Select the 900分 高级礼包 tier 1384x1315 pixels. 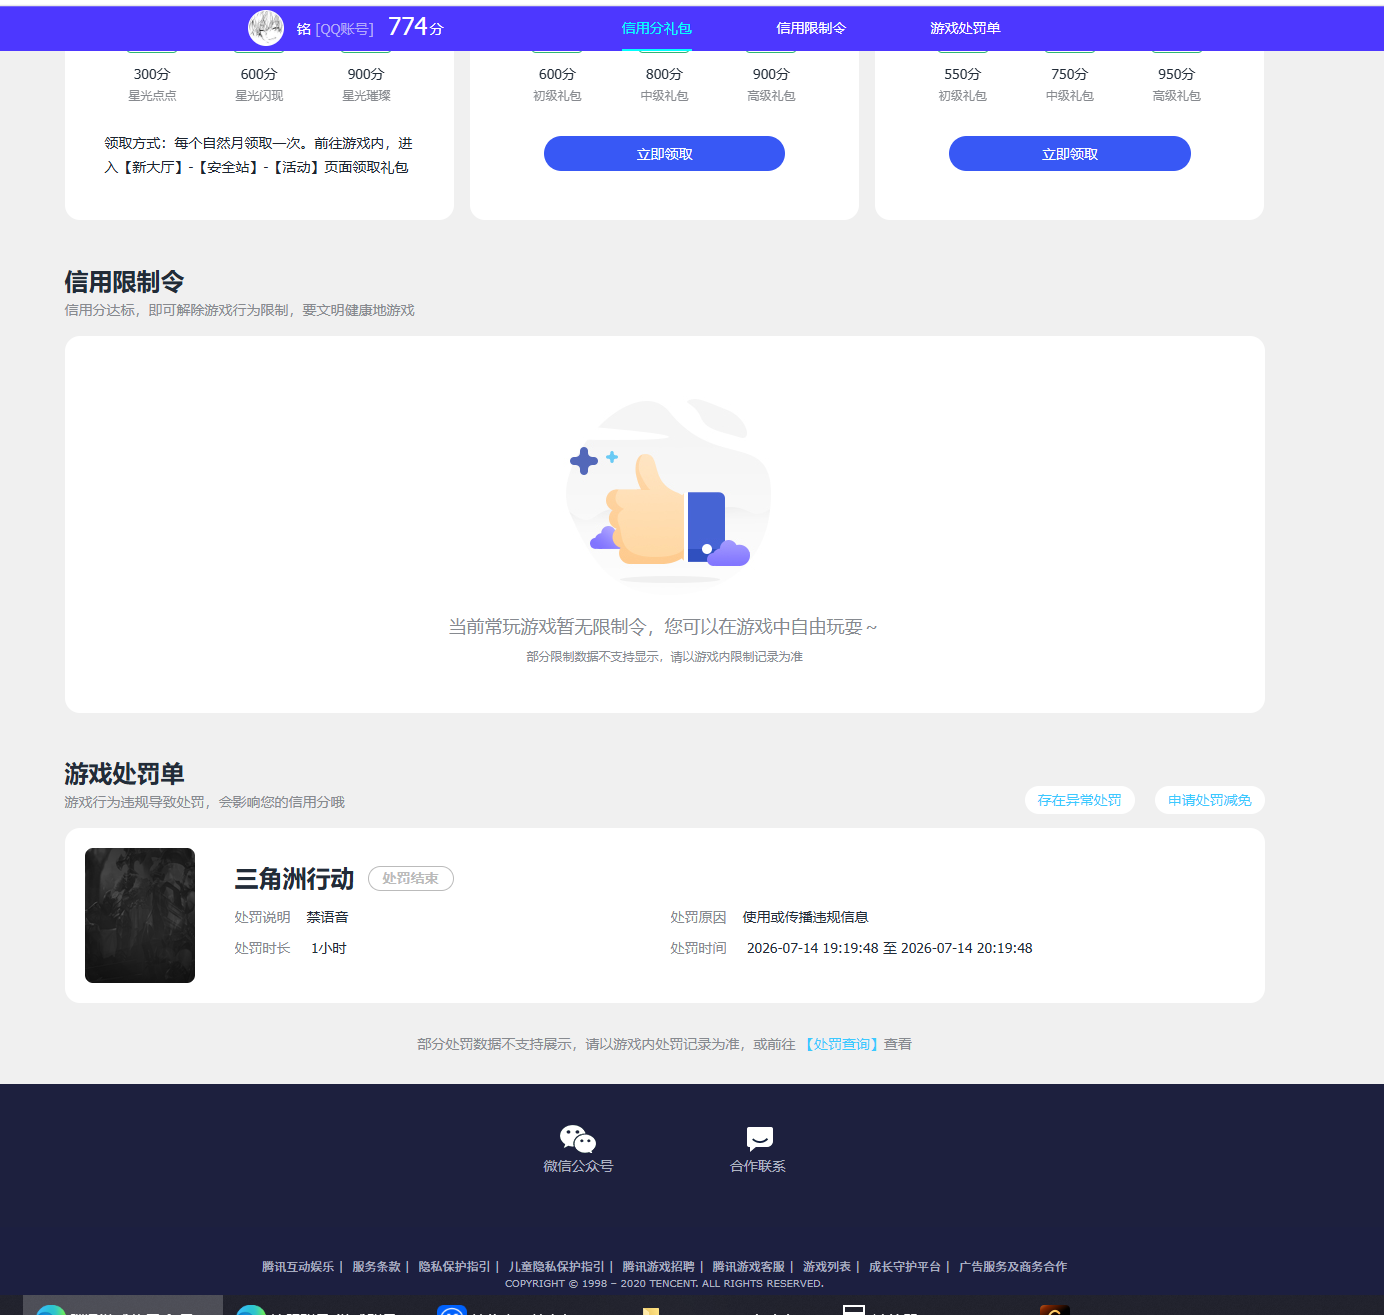point(771,84)
